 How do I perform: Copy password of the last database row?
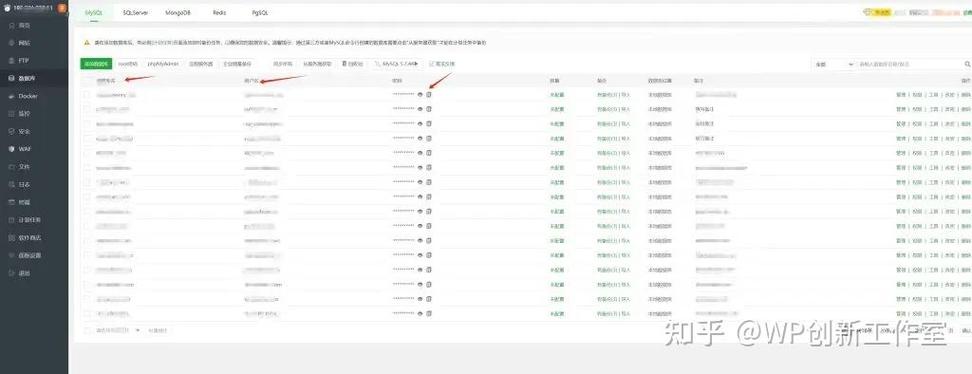(429, 313)
